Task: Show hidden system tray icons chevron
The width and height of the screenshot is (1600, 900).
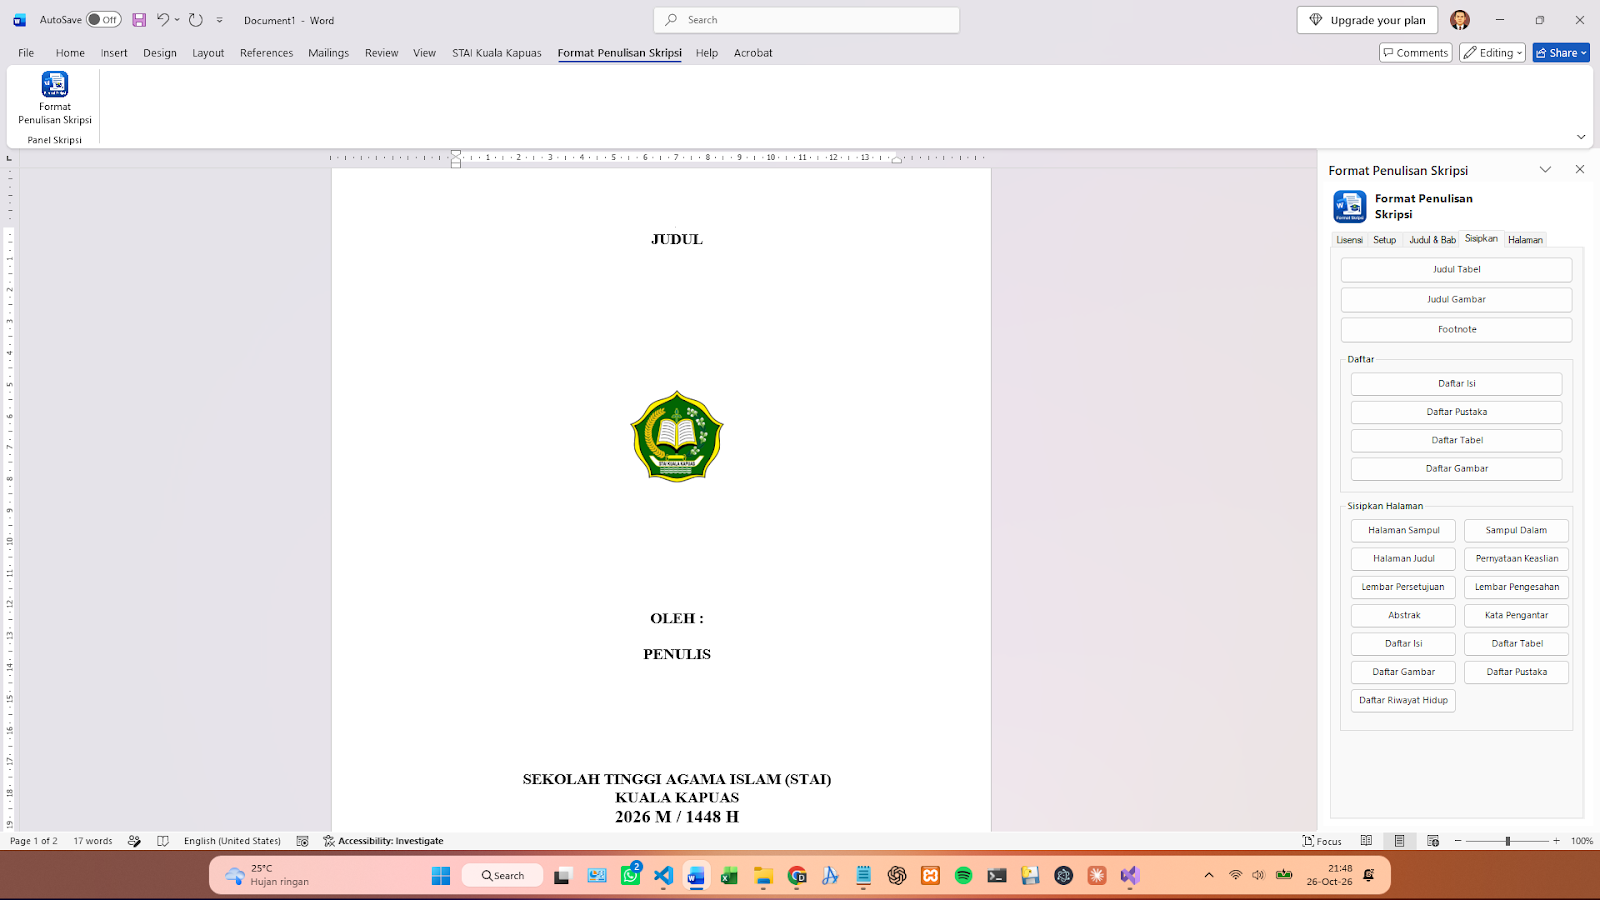Action: click(x=1208, y=876)
